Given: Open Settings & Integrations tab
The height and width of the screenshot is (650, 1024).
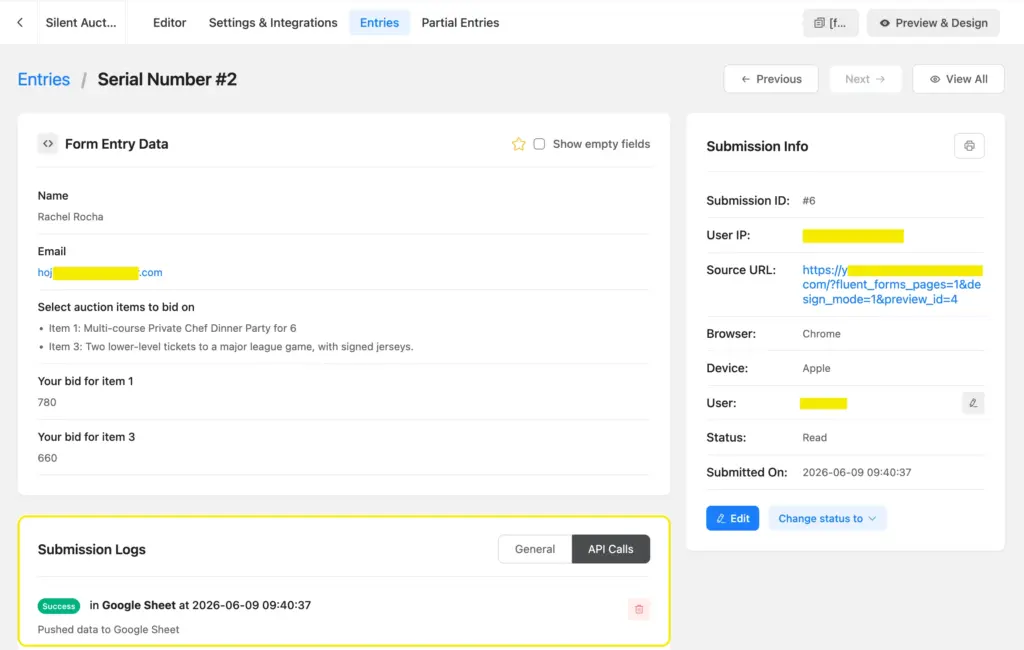Looking at the screenshot, I should click(x=273, y=22).
